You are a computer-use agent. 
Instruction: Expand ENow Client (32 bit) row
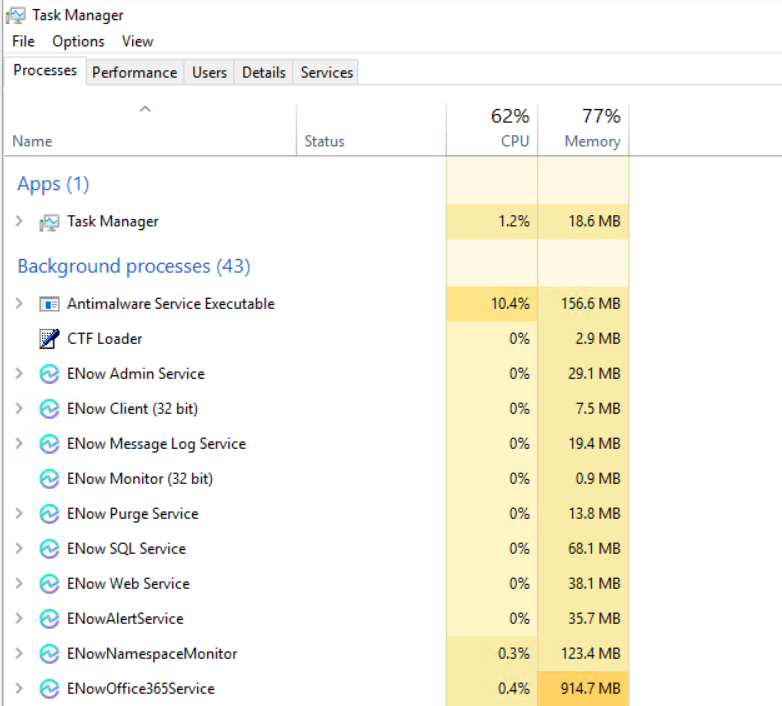point(19,408)
